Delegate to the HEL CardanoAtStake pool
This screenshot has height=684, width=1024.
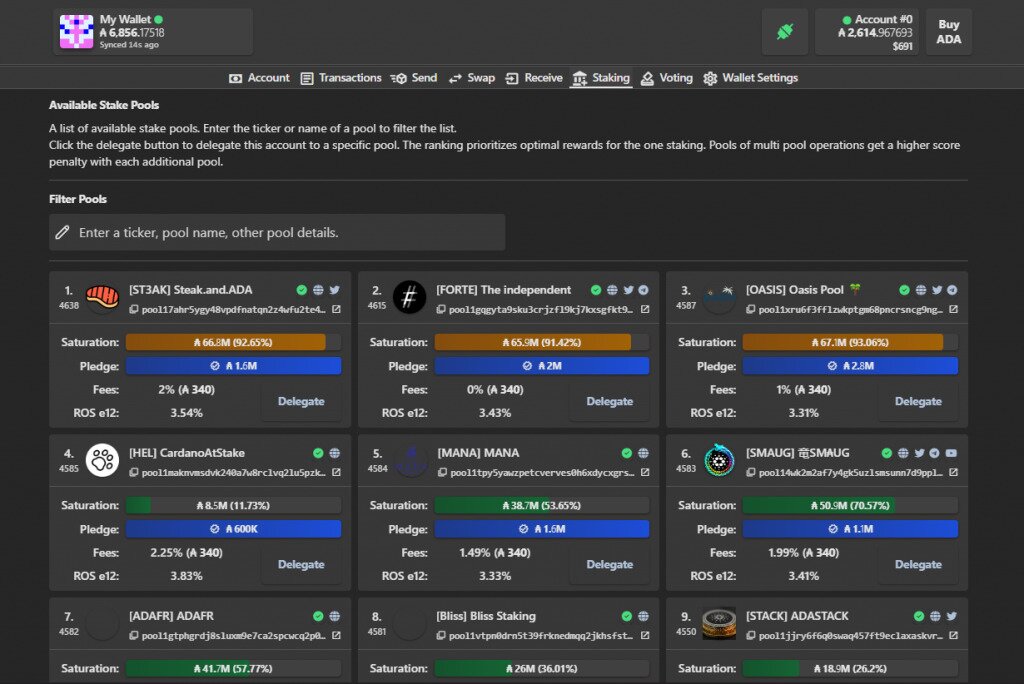(x=301, y=565)
